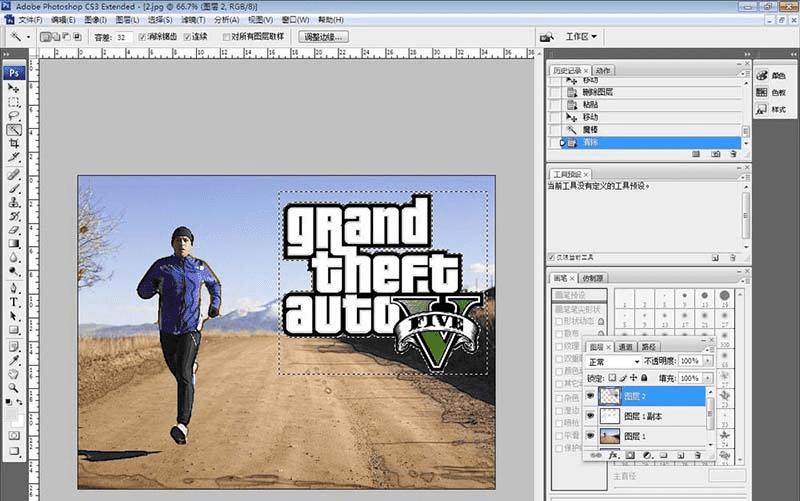Viewport: 800px width, 501px height.
Task: Open tool preset picker arrow in options bar
Action: (28, 37)
